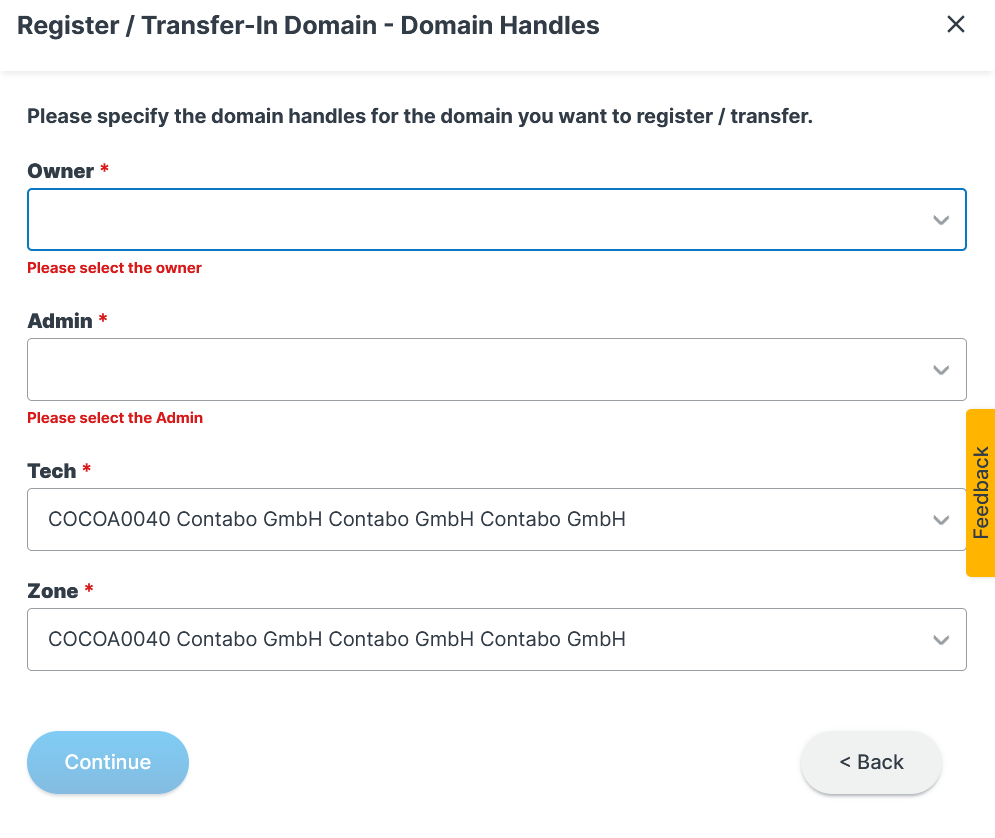Image resolution: width=995 pixels, height=838 pixels.
Task: Click the Tech field label
Action: tap(52, 471)
